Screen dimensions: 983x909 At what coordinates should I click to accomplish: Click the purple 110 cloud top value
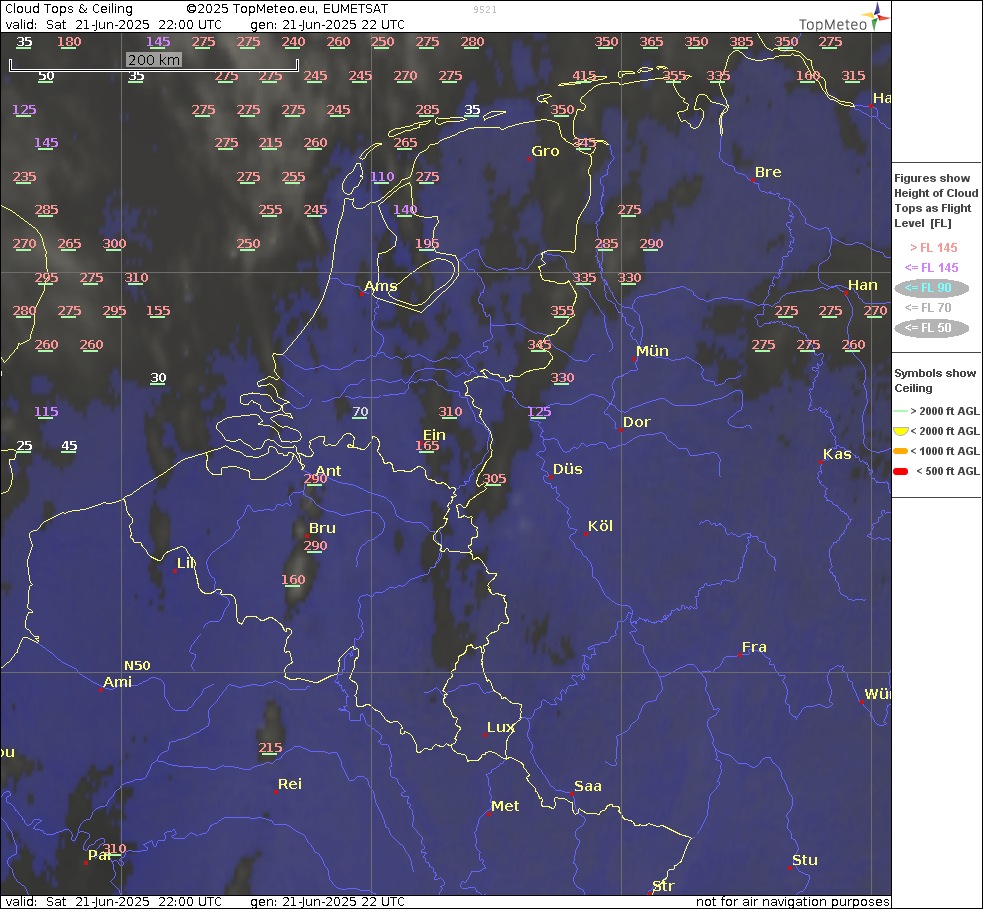pos(382,176)
